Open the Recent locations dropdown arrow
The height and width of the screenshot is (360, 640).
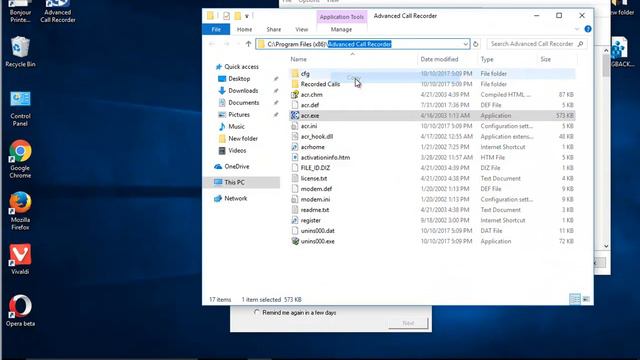[238, 44]
